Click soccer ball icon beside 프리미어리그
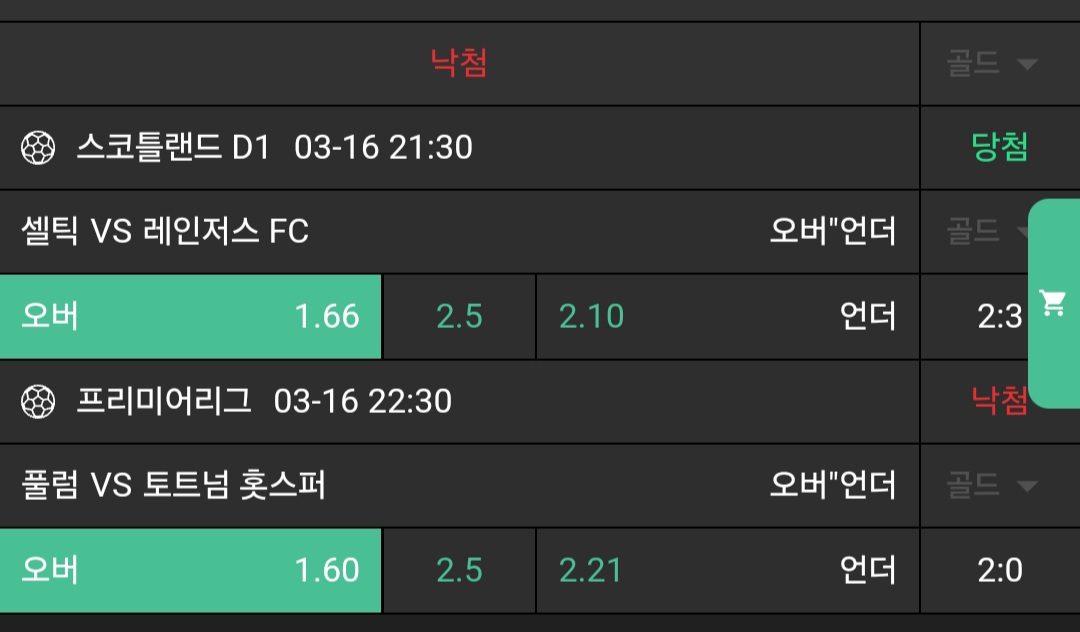 coord(38,402)
